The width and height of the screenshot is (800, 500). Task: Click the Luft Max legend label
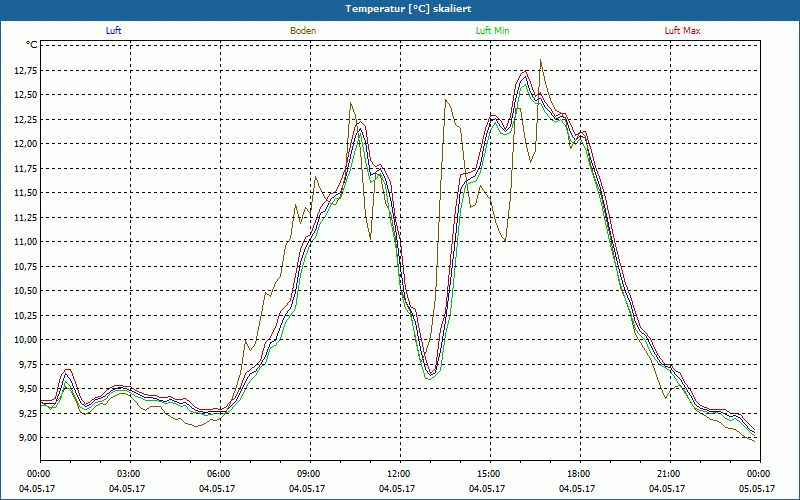[x=682, y=31]
